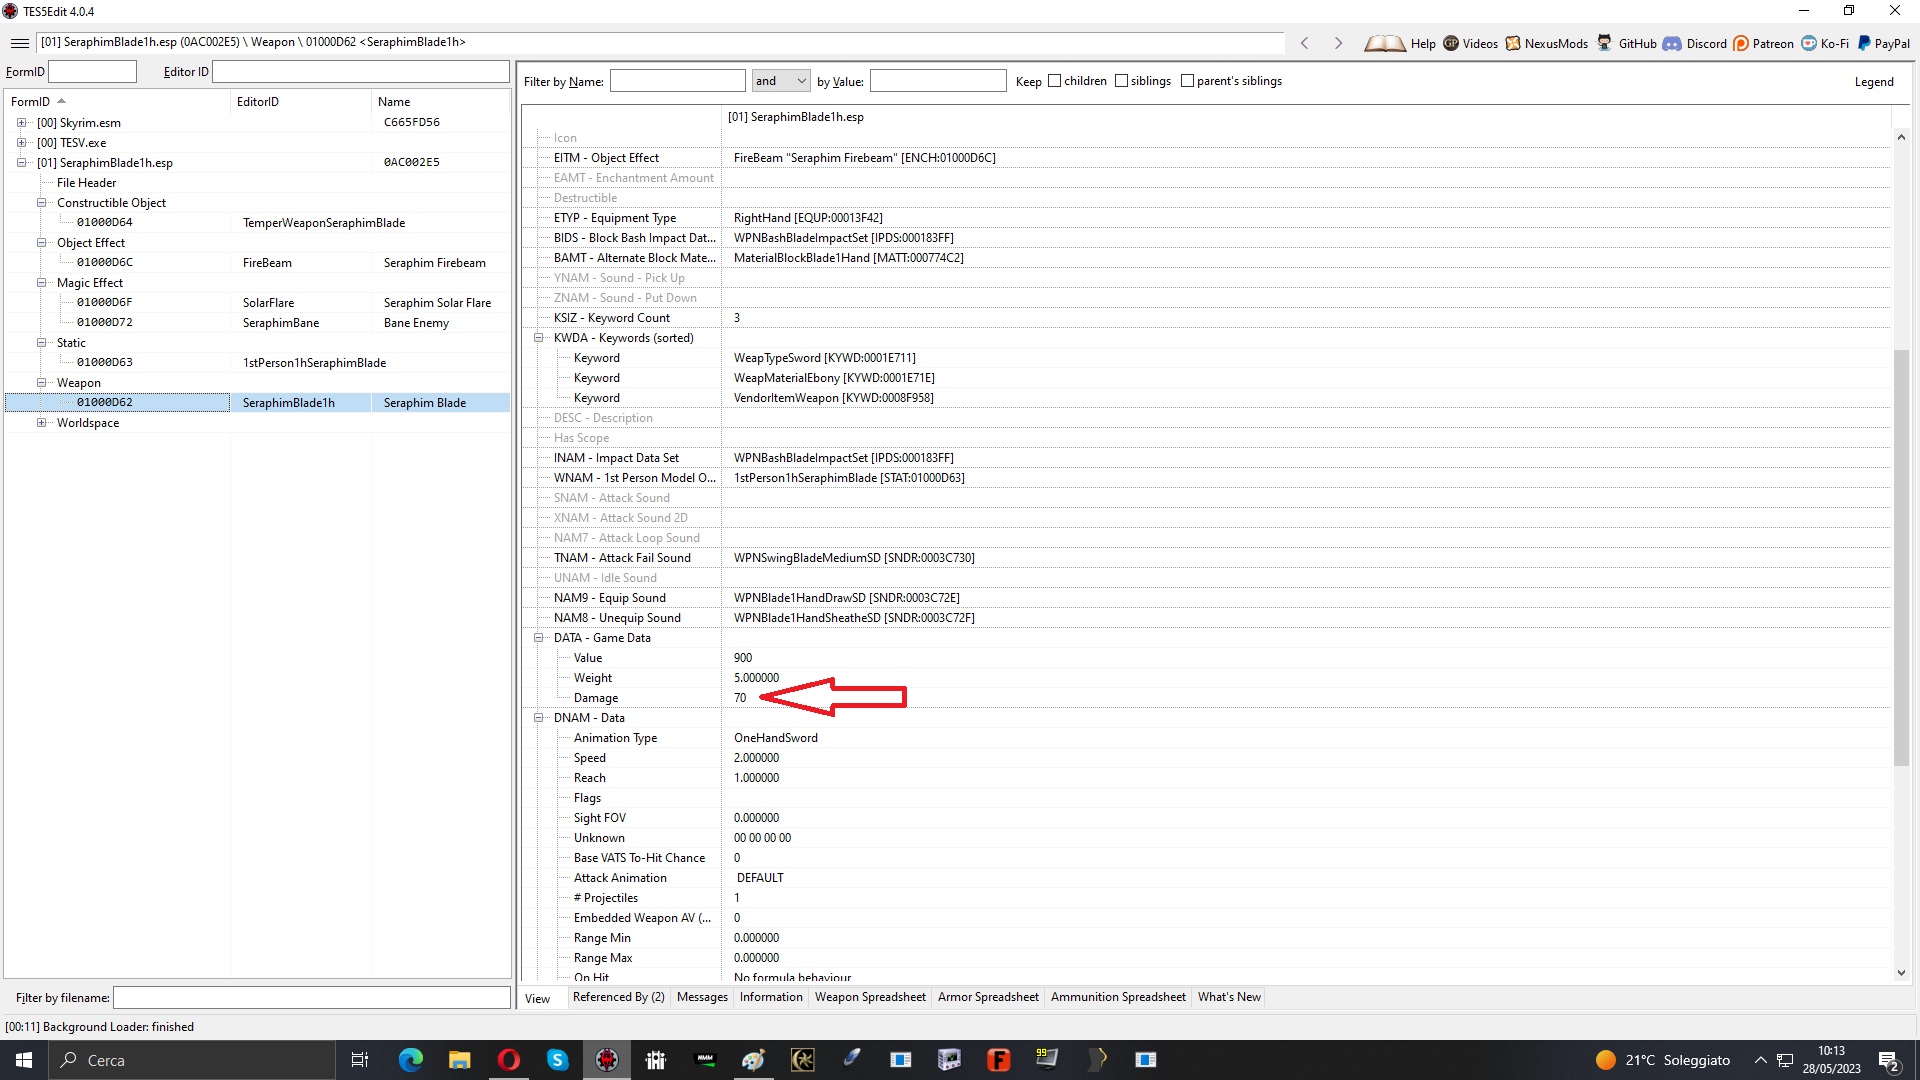Image resolution: width=1920 pixels, height=1080 pixels.
Task: Open the Weapon Spreadsheet tab
Action: coord(870,997)
